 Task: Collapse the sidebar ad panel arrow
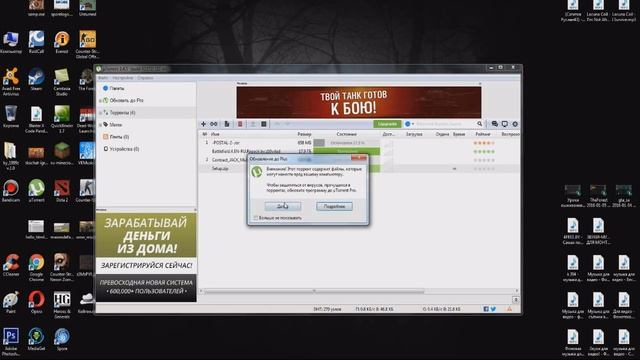[195, 210]
